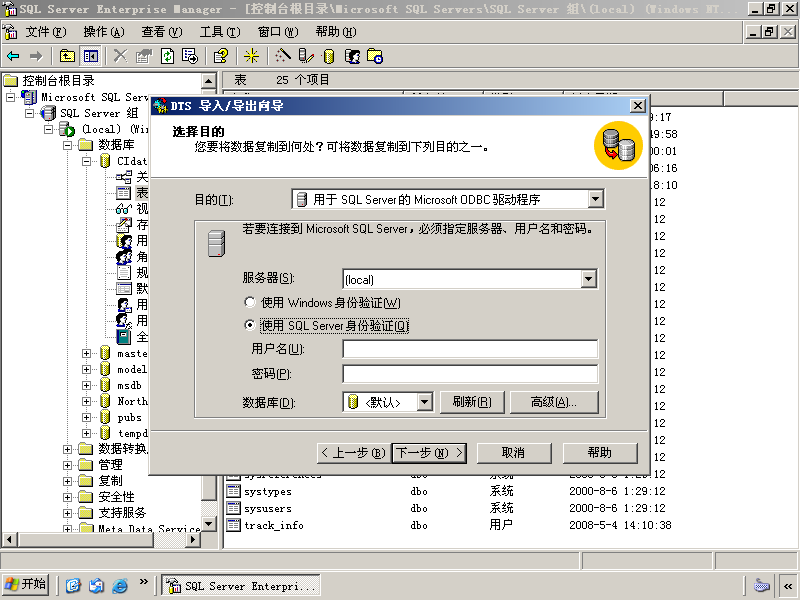Open the 查看(V) menu

click(162, 32)
